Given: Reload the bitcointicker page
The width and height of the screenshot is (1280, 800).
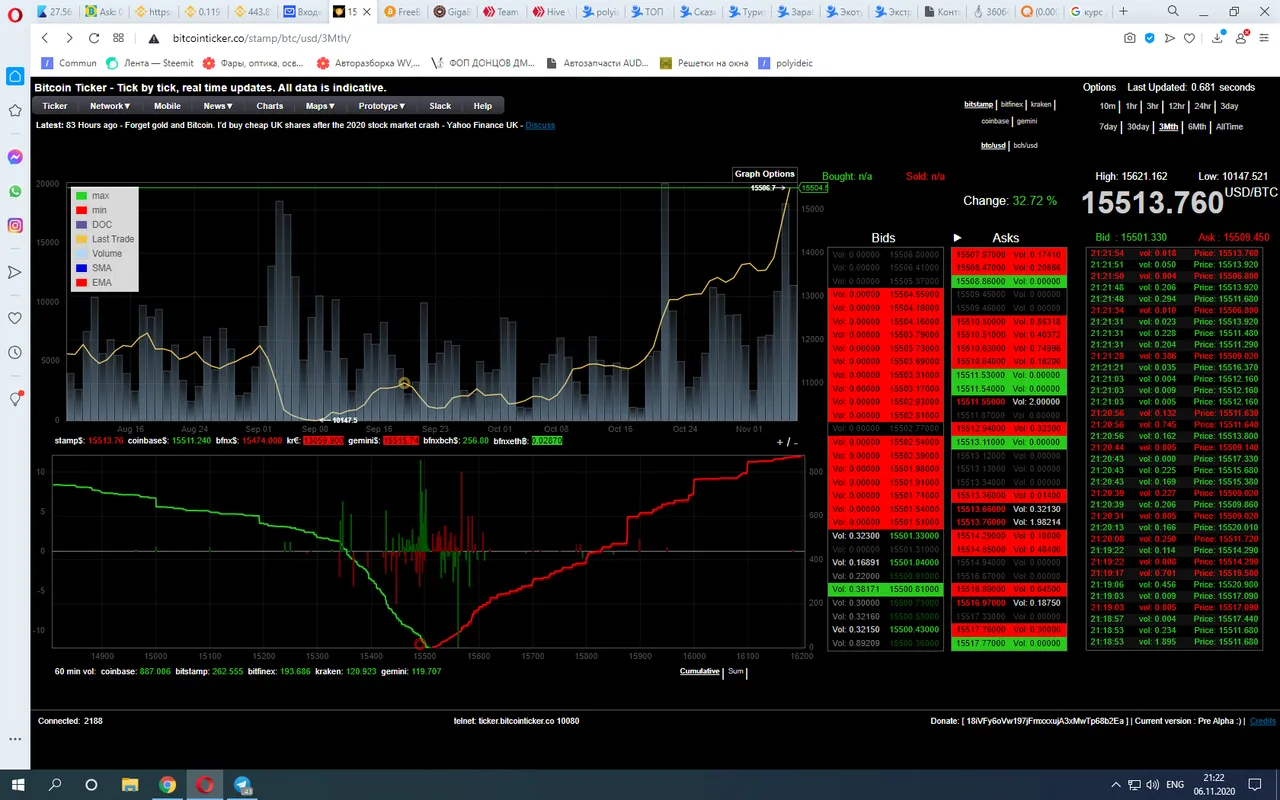Looking at the screenshot, I should tap(94, 38).
